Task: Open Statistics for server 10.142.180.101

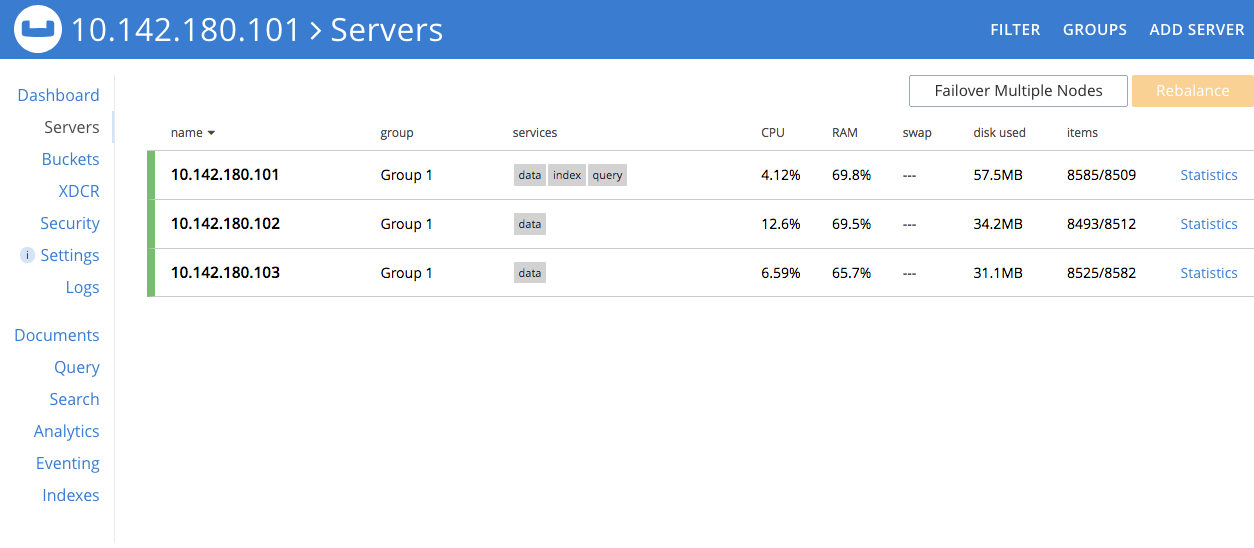Action: (1208, 175)
